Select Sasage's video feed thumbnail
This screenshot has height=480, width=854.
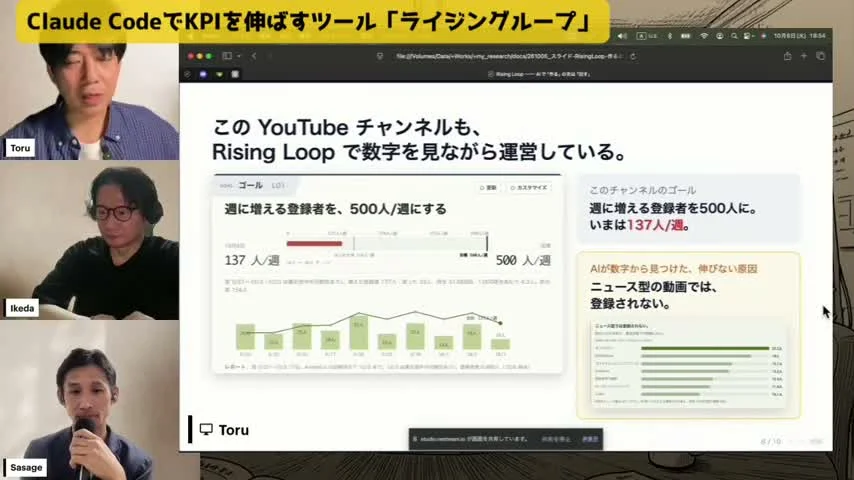(89, 400)
